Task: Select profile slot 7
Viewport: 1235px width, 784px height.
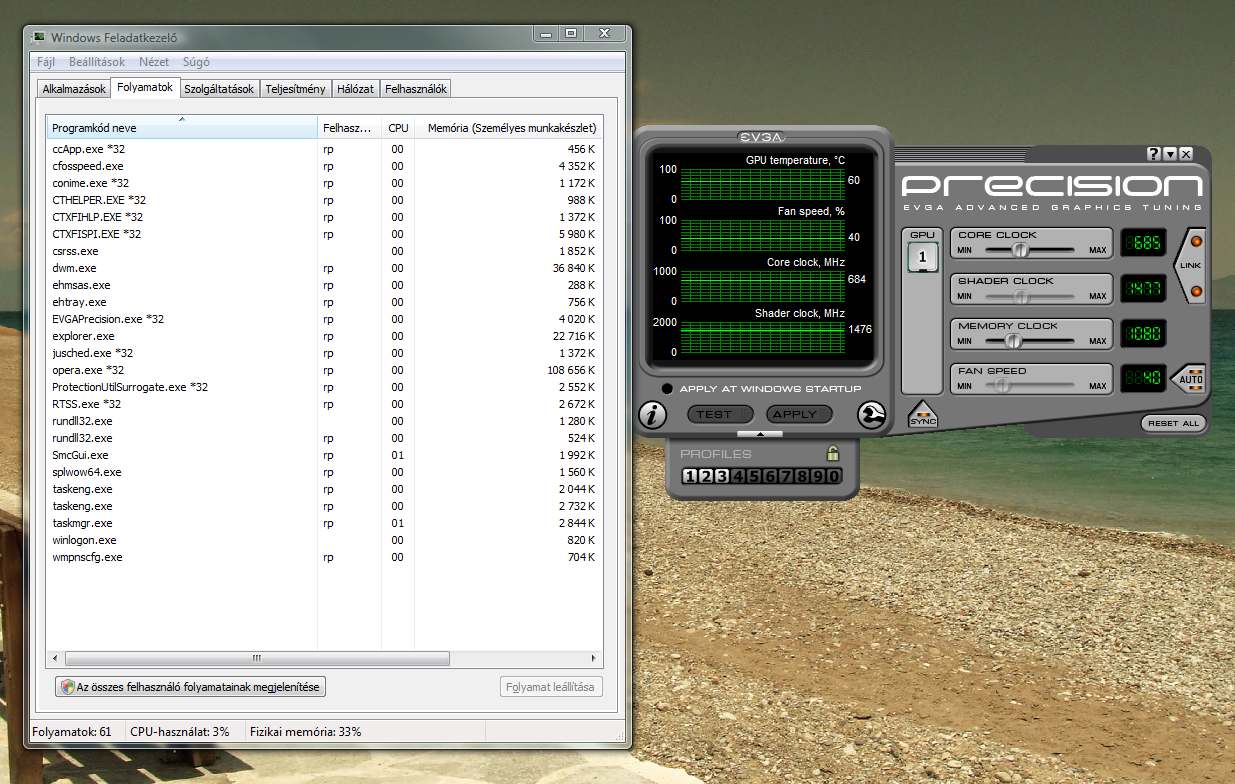Action: click(x=786, y=476)
